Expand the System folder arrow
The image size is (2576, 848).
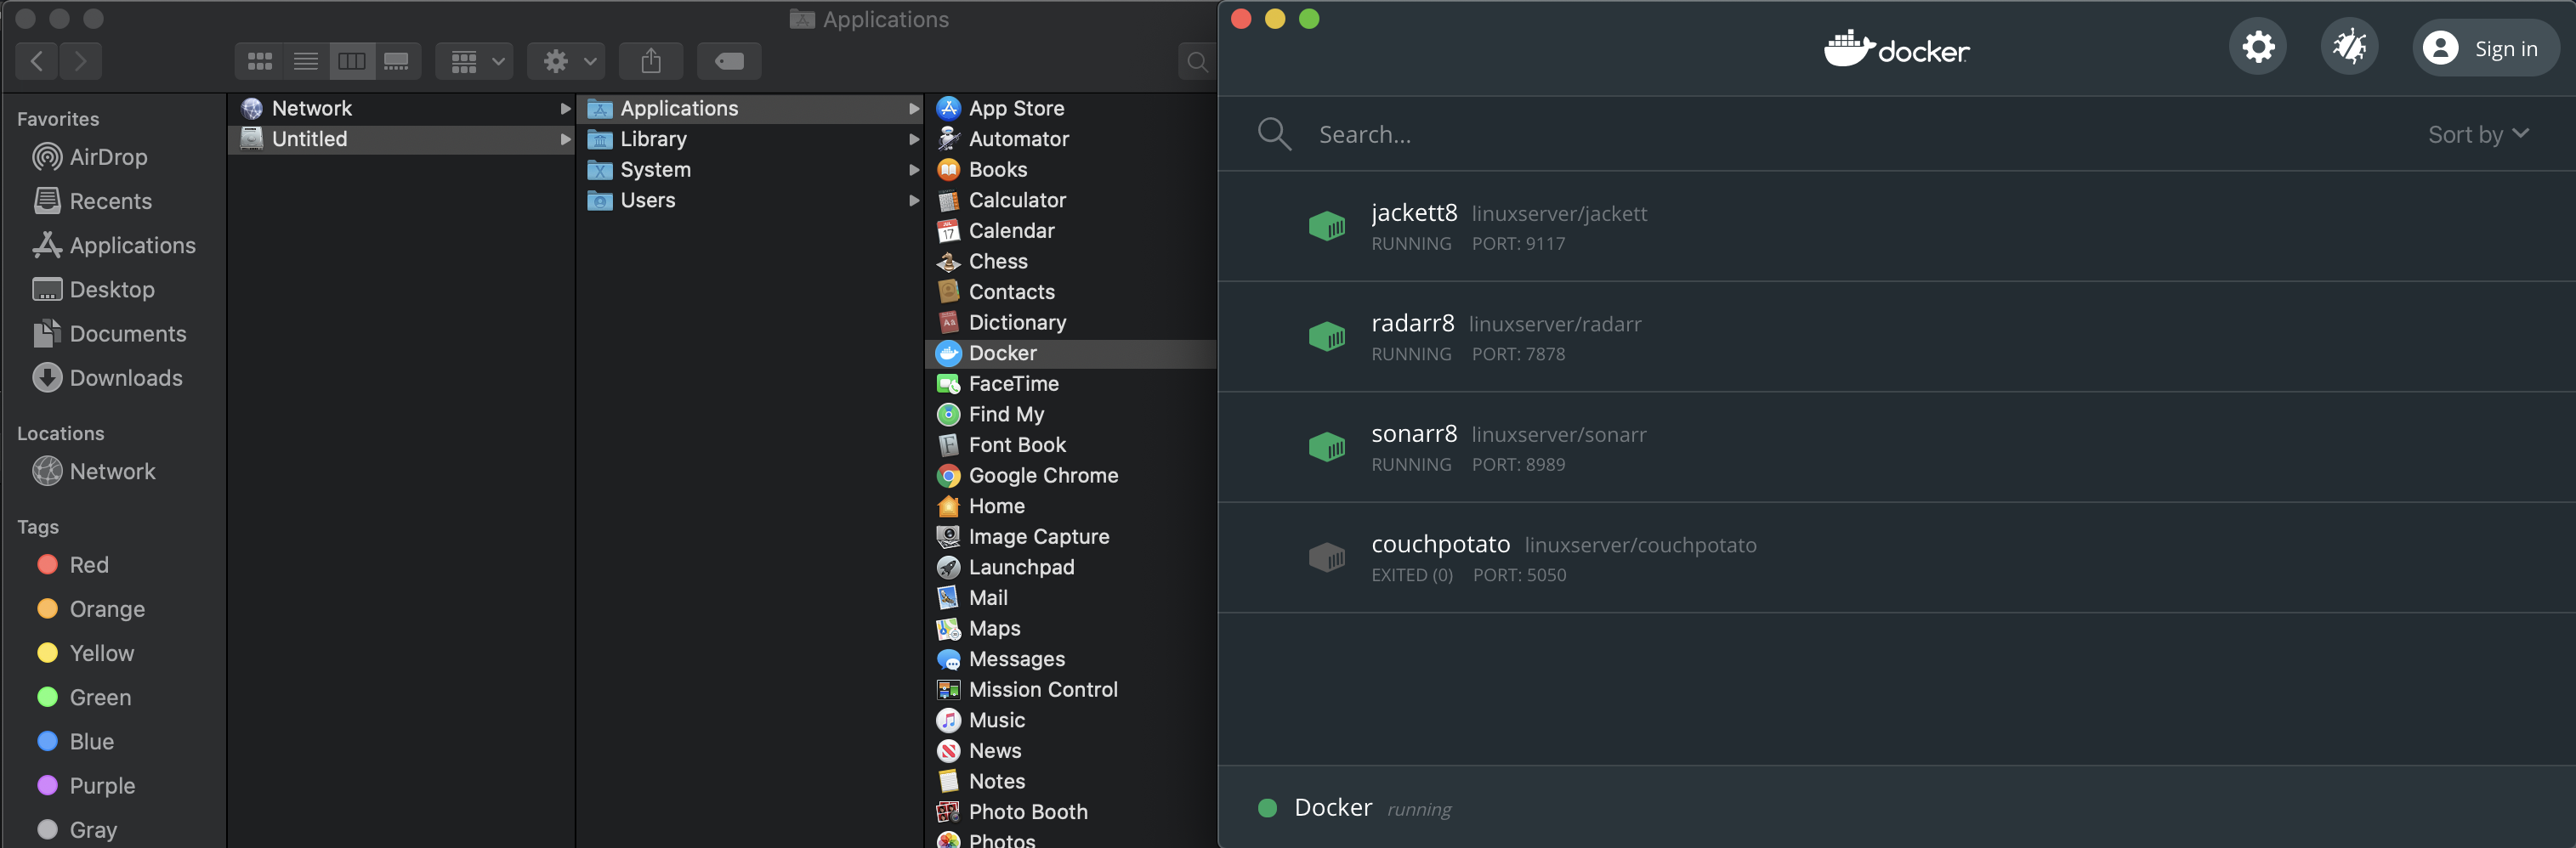[x=913, y=170]
